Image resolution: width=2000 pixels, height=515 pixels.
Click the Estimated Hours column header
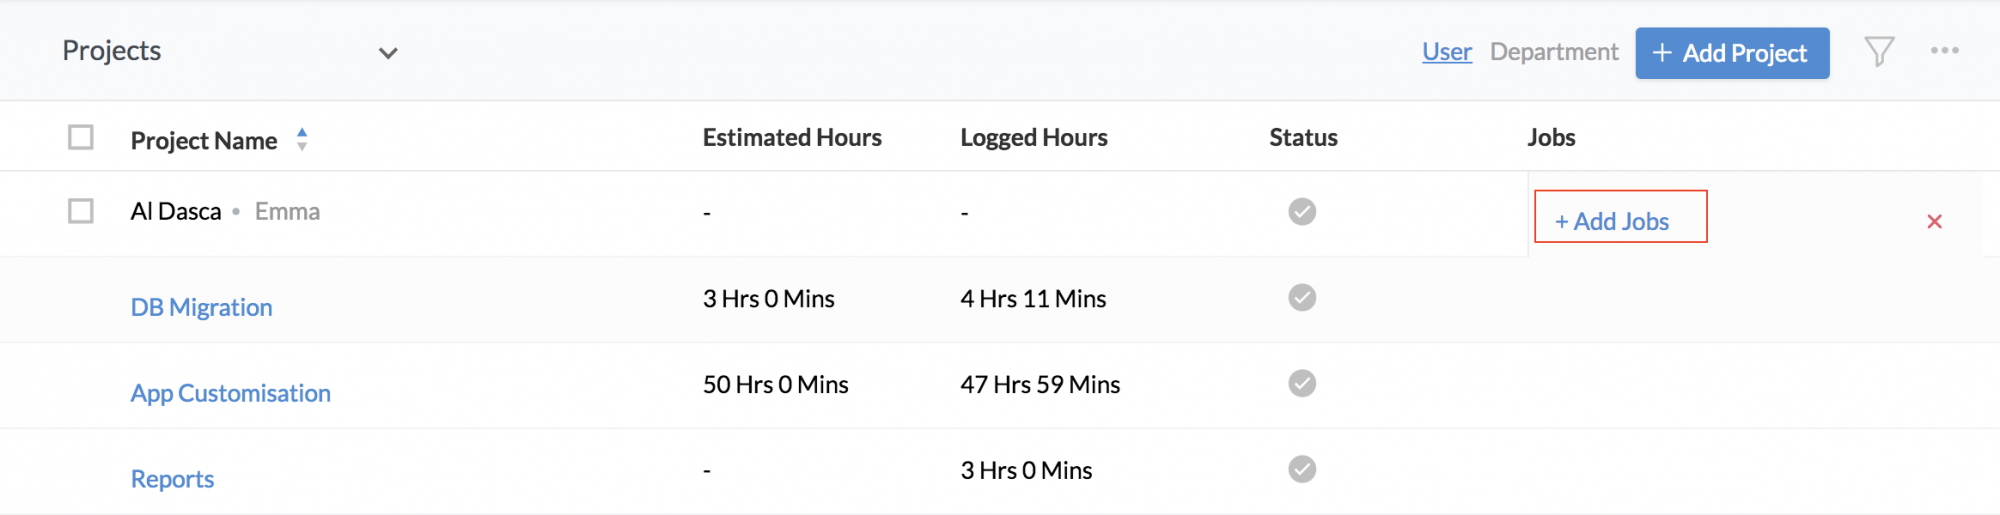point(792,137)
